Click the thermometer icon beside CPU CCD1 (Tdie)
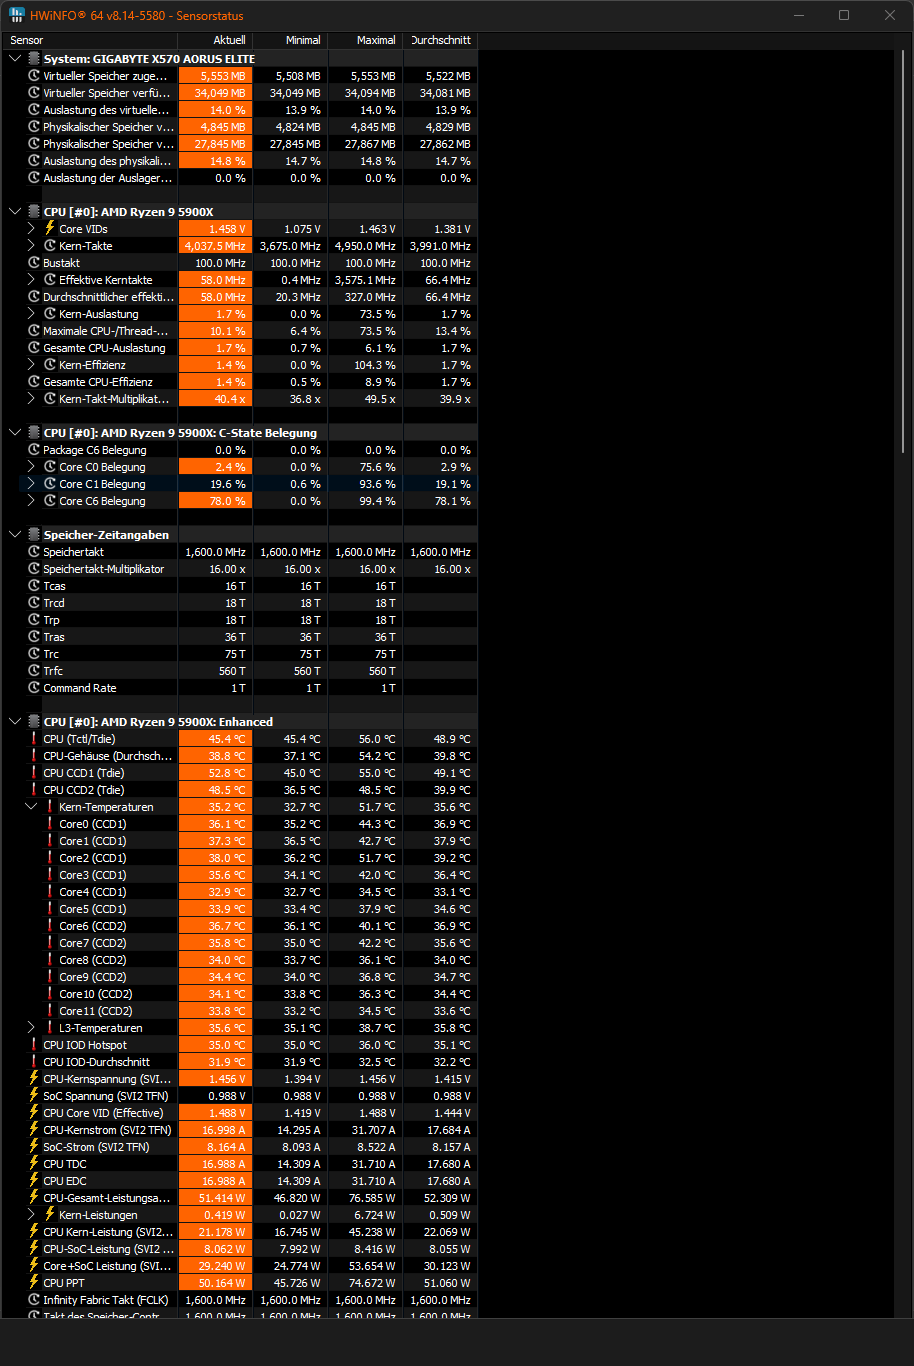 (x=34, y=773)
